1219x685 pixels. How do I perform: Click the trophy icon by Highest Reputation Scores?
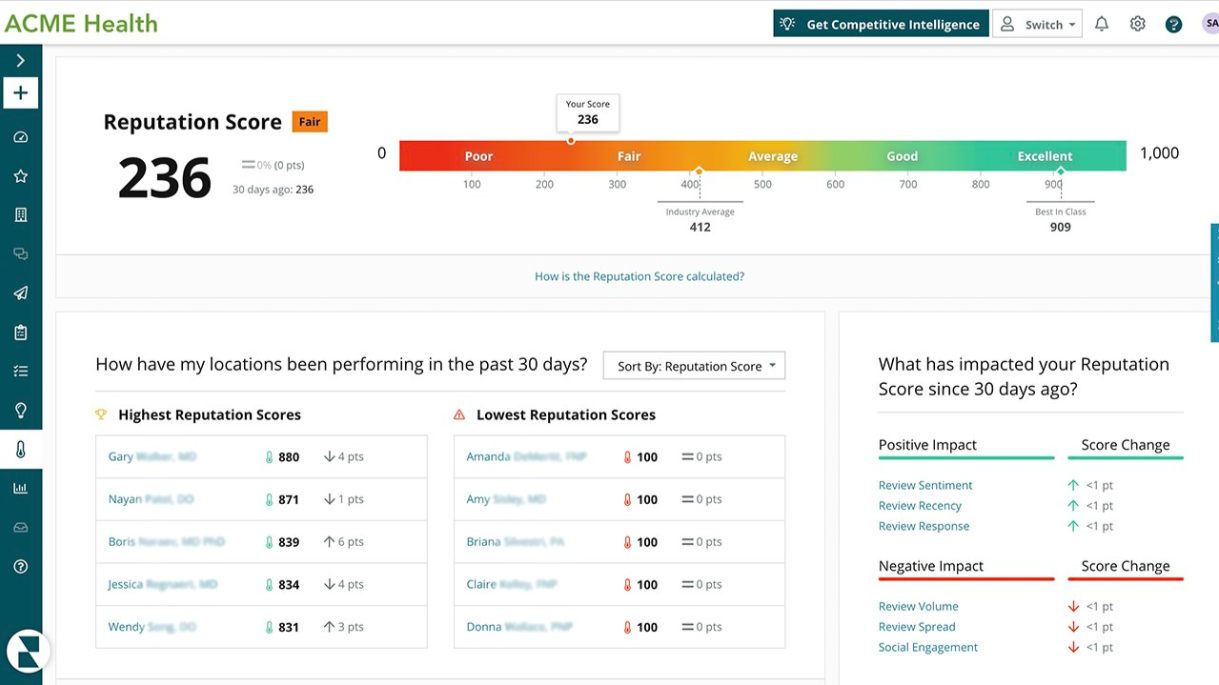coord(101,414)
